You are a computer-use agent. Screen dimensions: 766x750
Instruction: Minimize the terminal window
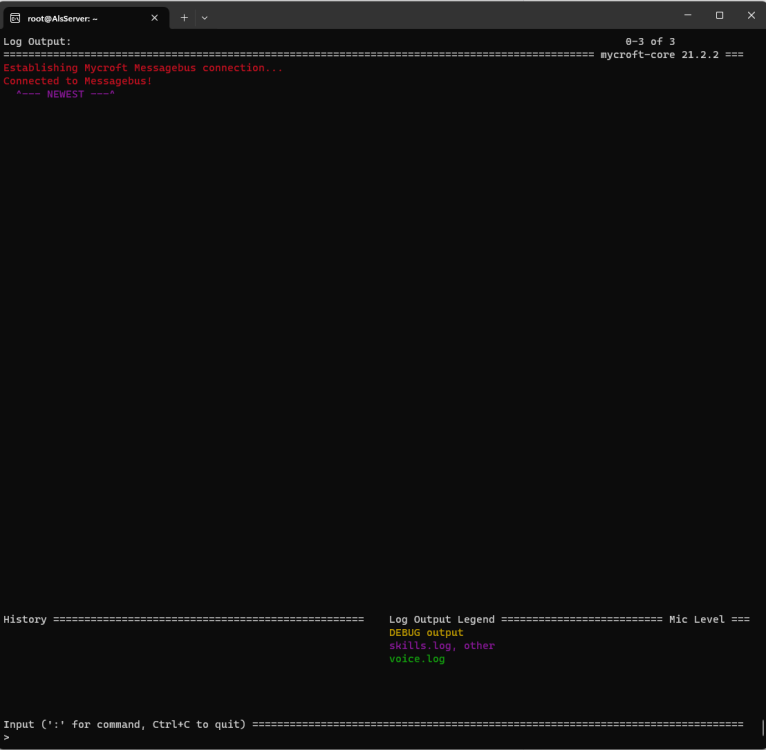688,15
